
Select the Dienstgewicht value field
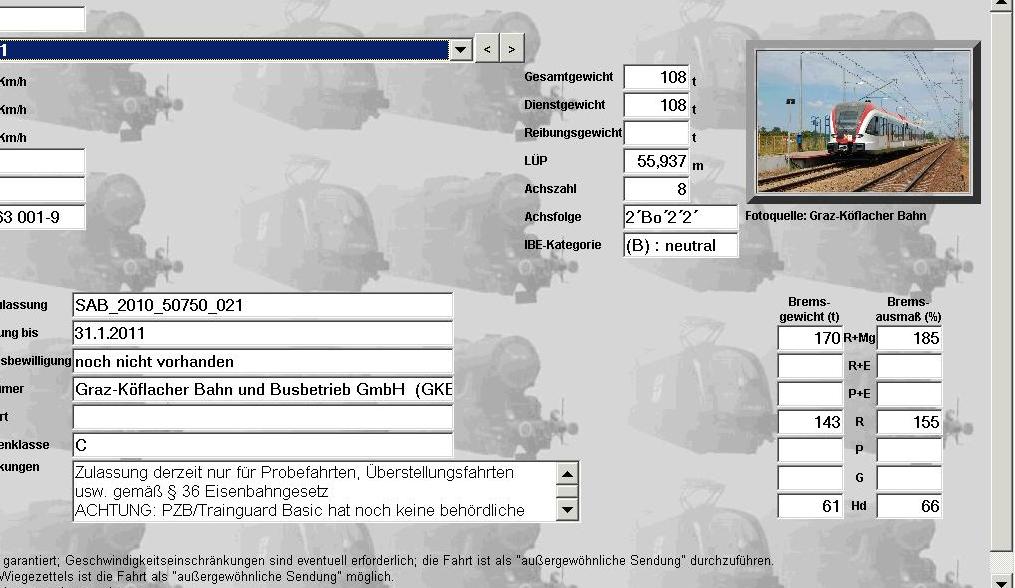click(x=656, y=105)
